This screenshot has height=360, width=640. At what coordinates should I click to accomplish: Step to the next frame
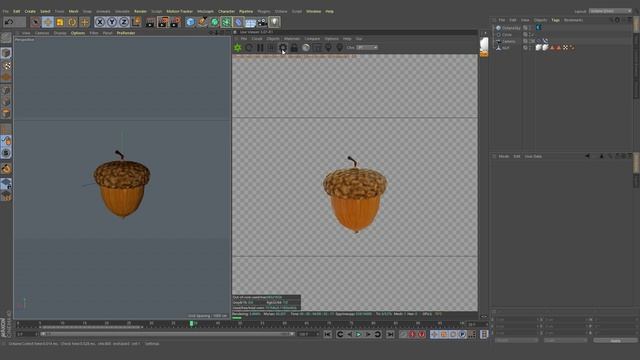point(368,334)
